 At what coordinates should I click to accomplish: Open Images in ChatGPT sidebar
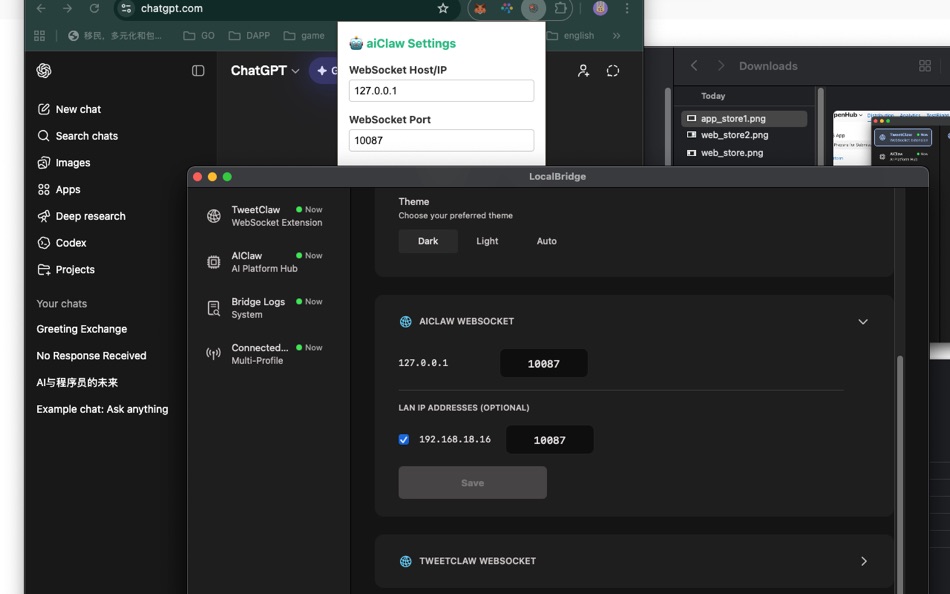pos(64,162)
